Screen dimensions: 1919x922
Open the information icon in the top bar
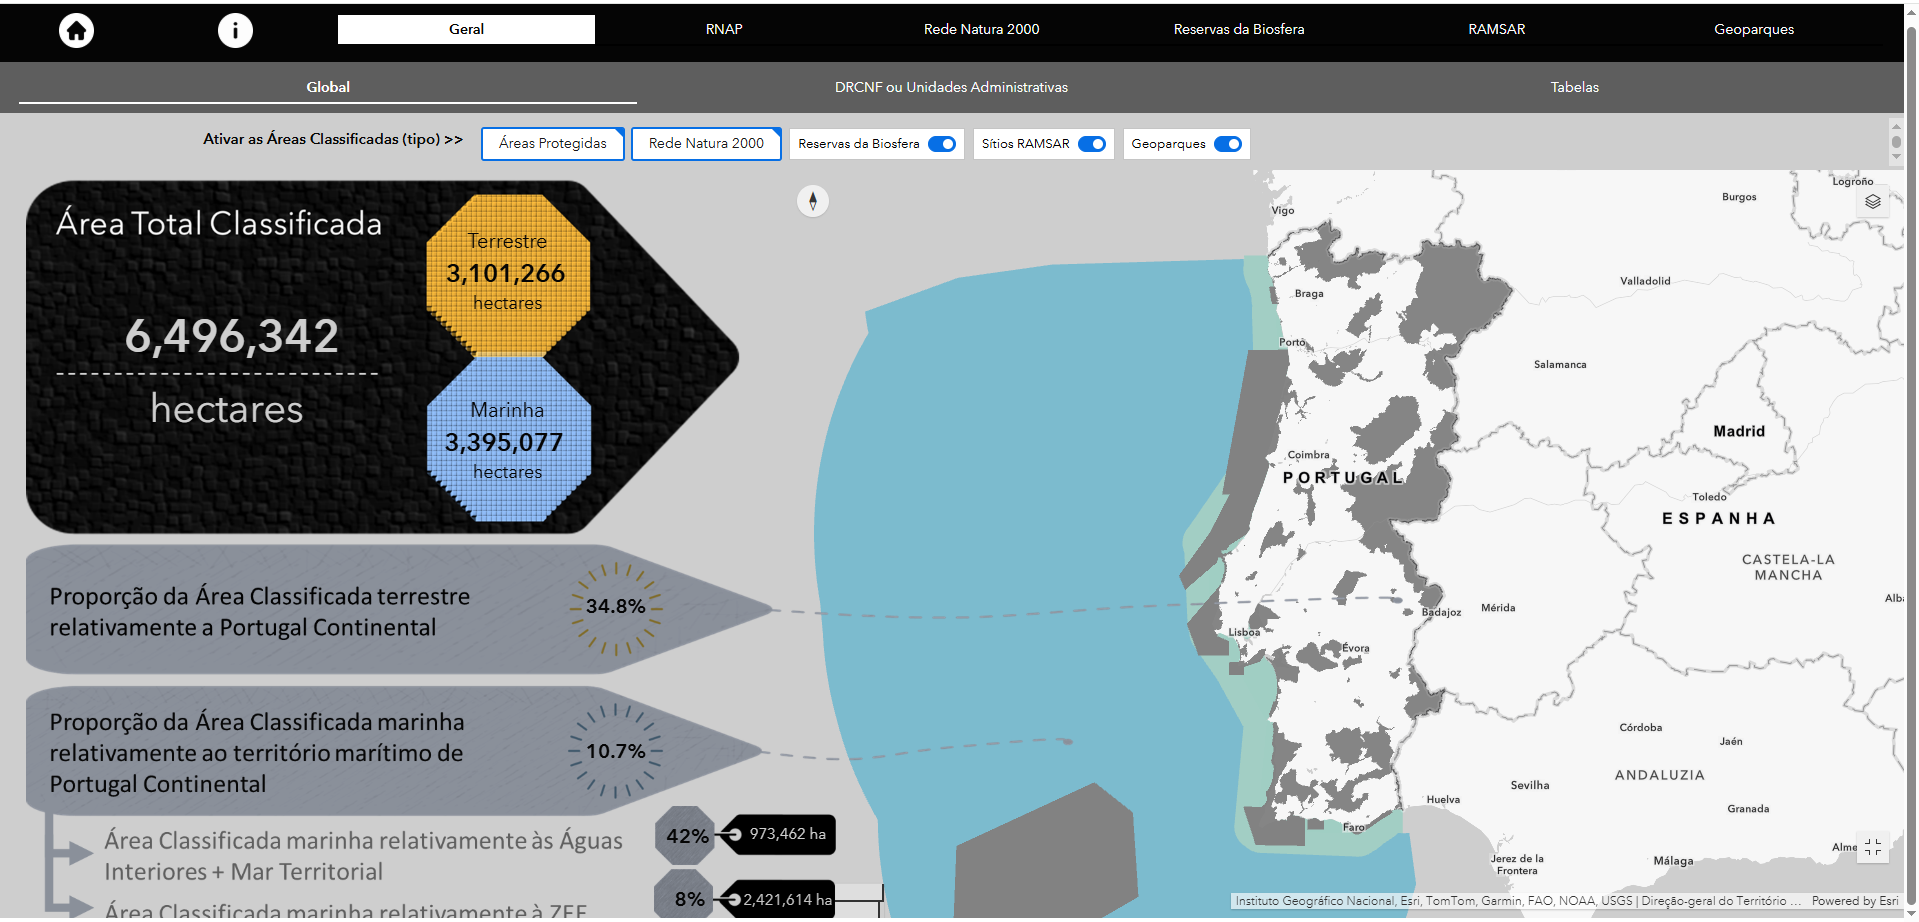coord(235,30)
